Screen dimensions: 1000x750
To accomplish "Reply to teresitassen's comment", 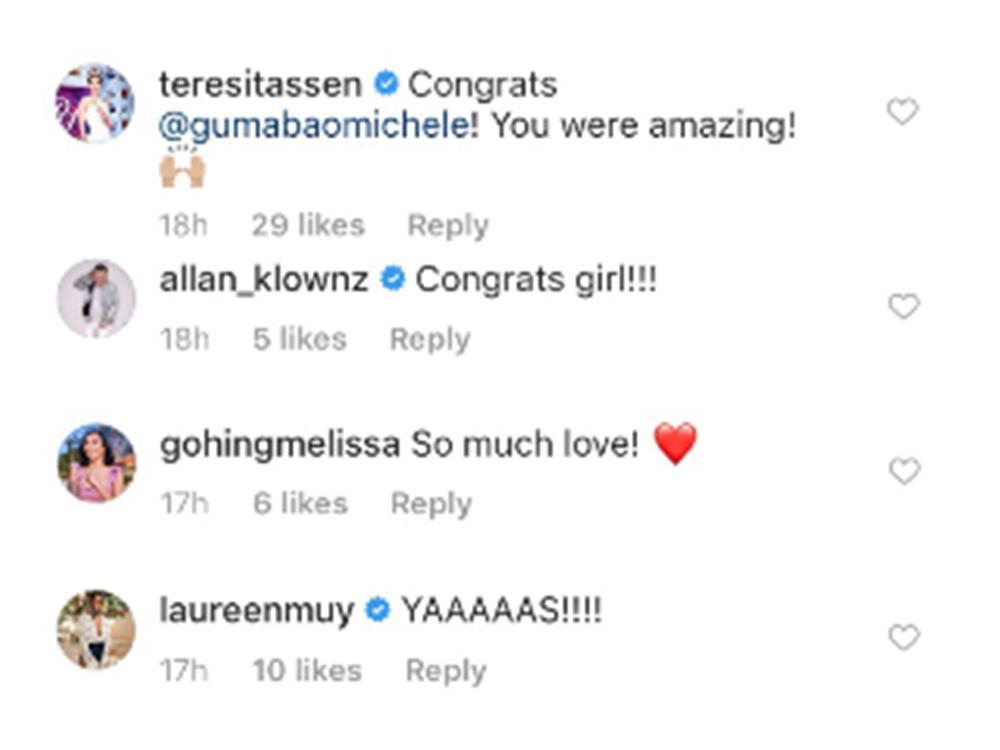I will click(x=447, y=226).
